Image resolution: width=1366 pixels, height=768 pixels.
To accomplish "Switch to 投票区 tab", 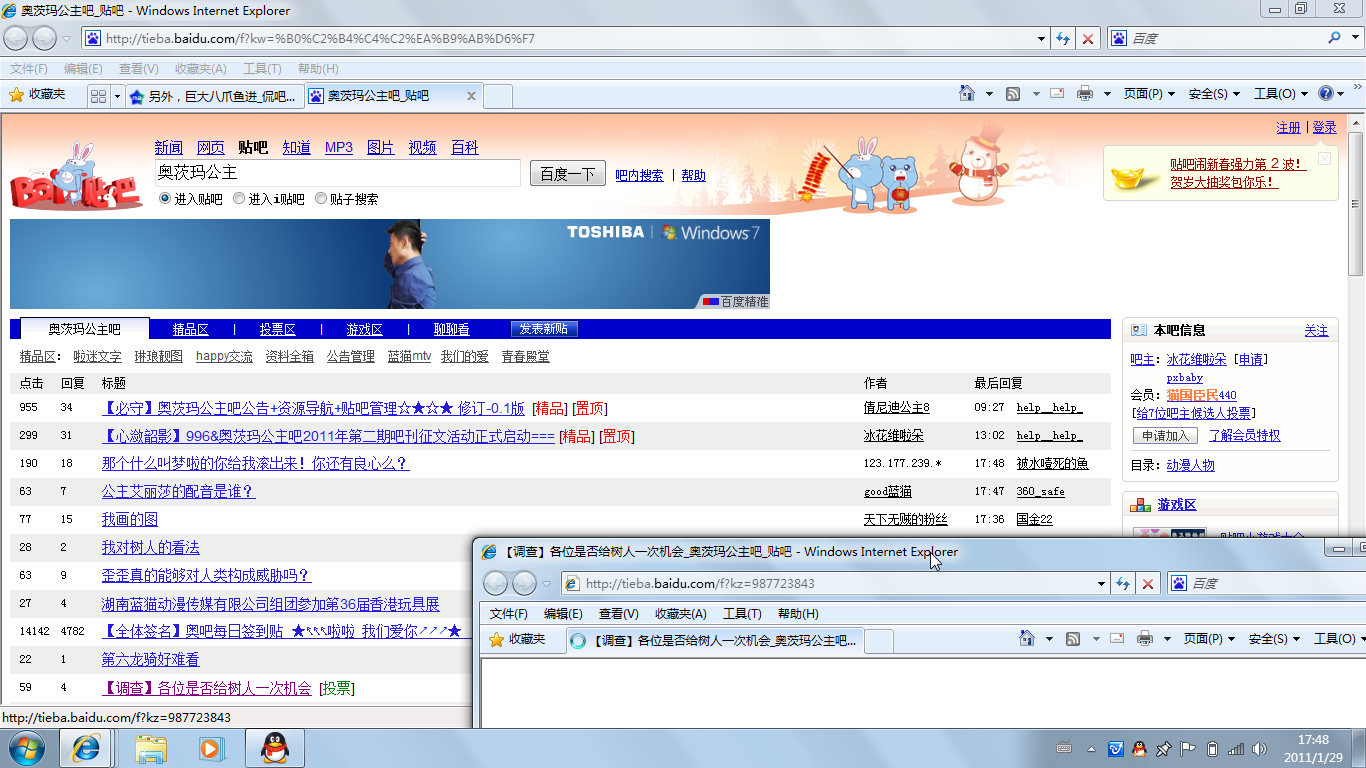I will click(277, 329).
